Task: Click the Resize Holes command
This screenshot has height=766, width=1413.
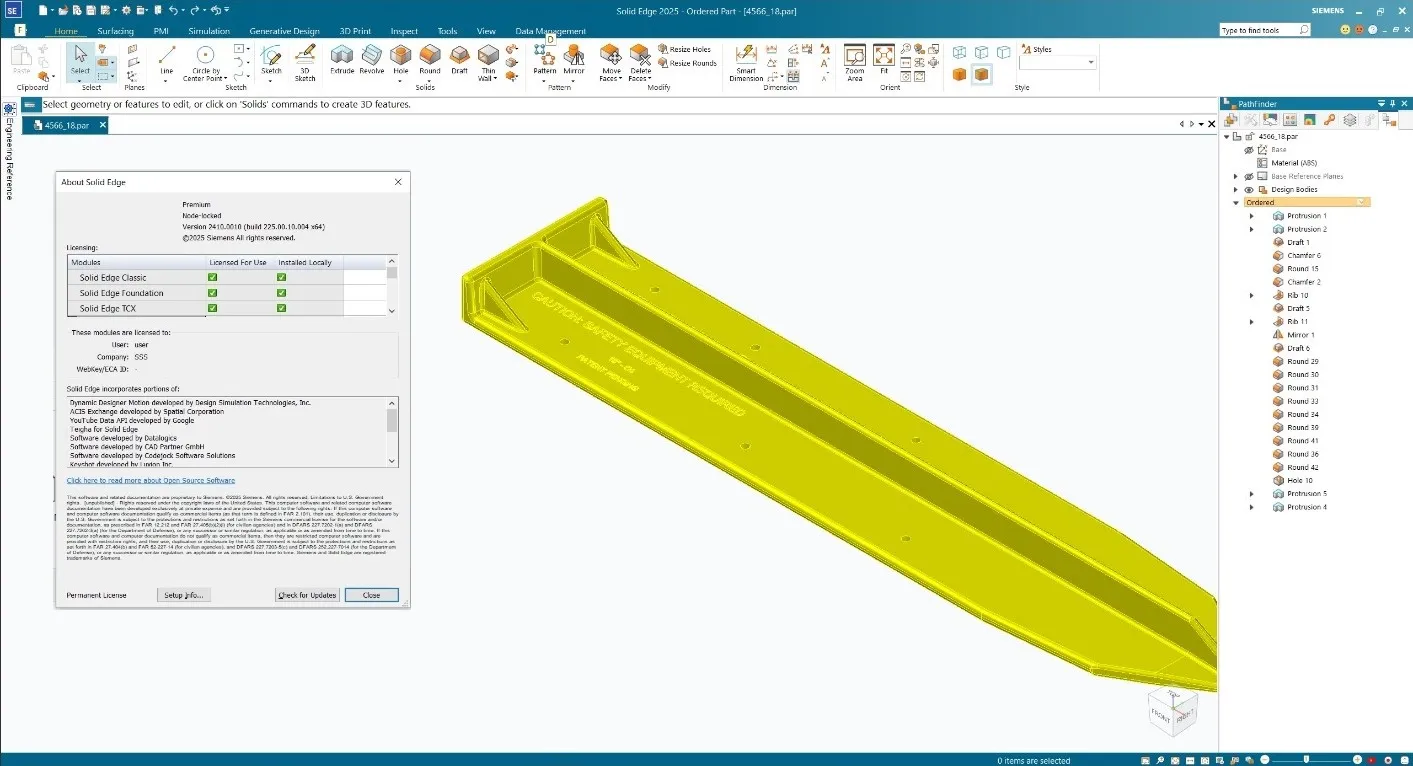Action: (x=684, y=49)
